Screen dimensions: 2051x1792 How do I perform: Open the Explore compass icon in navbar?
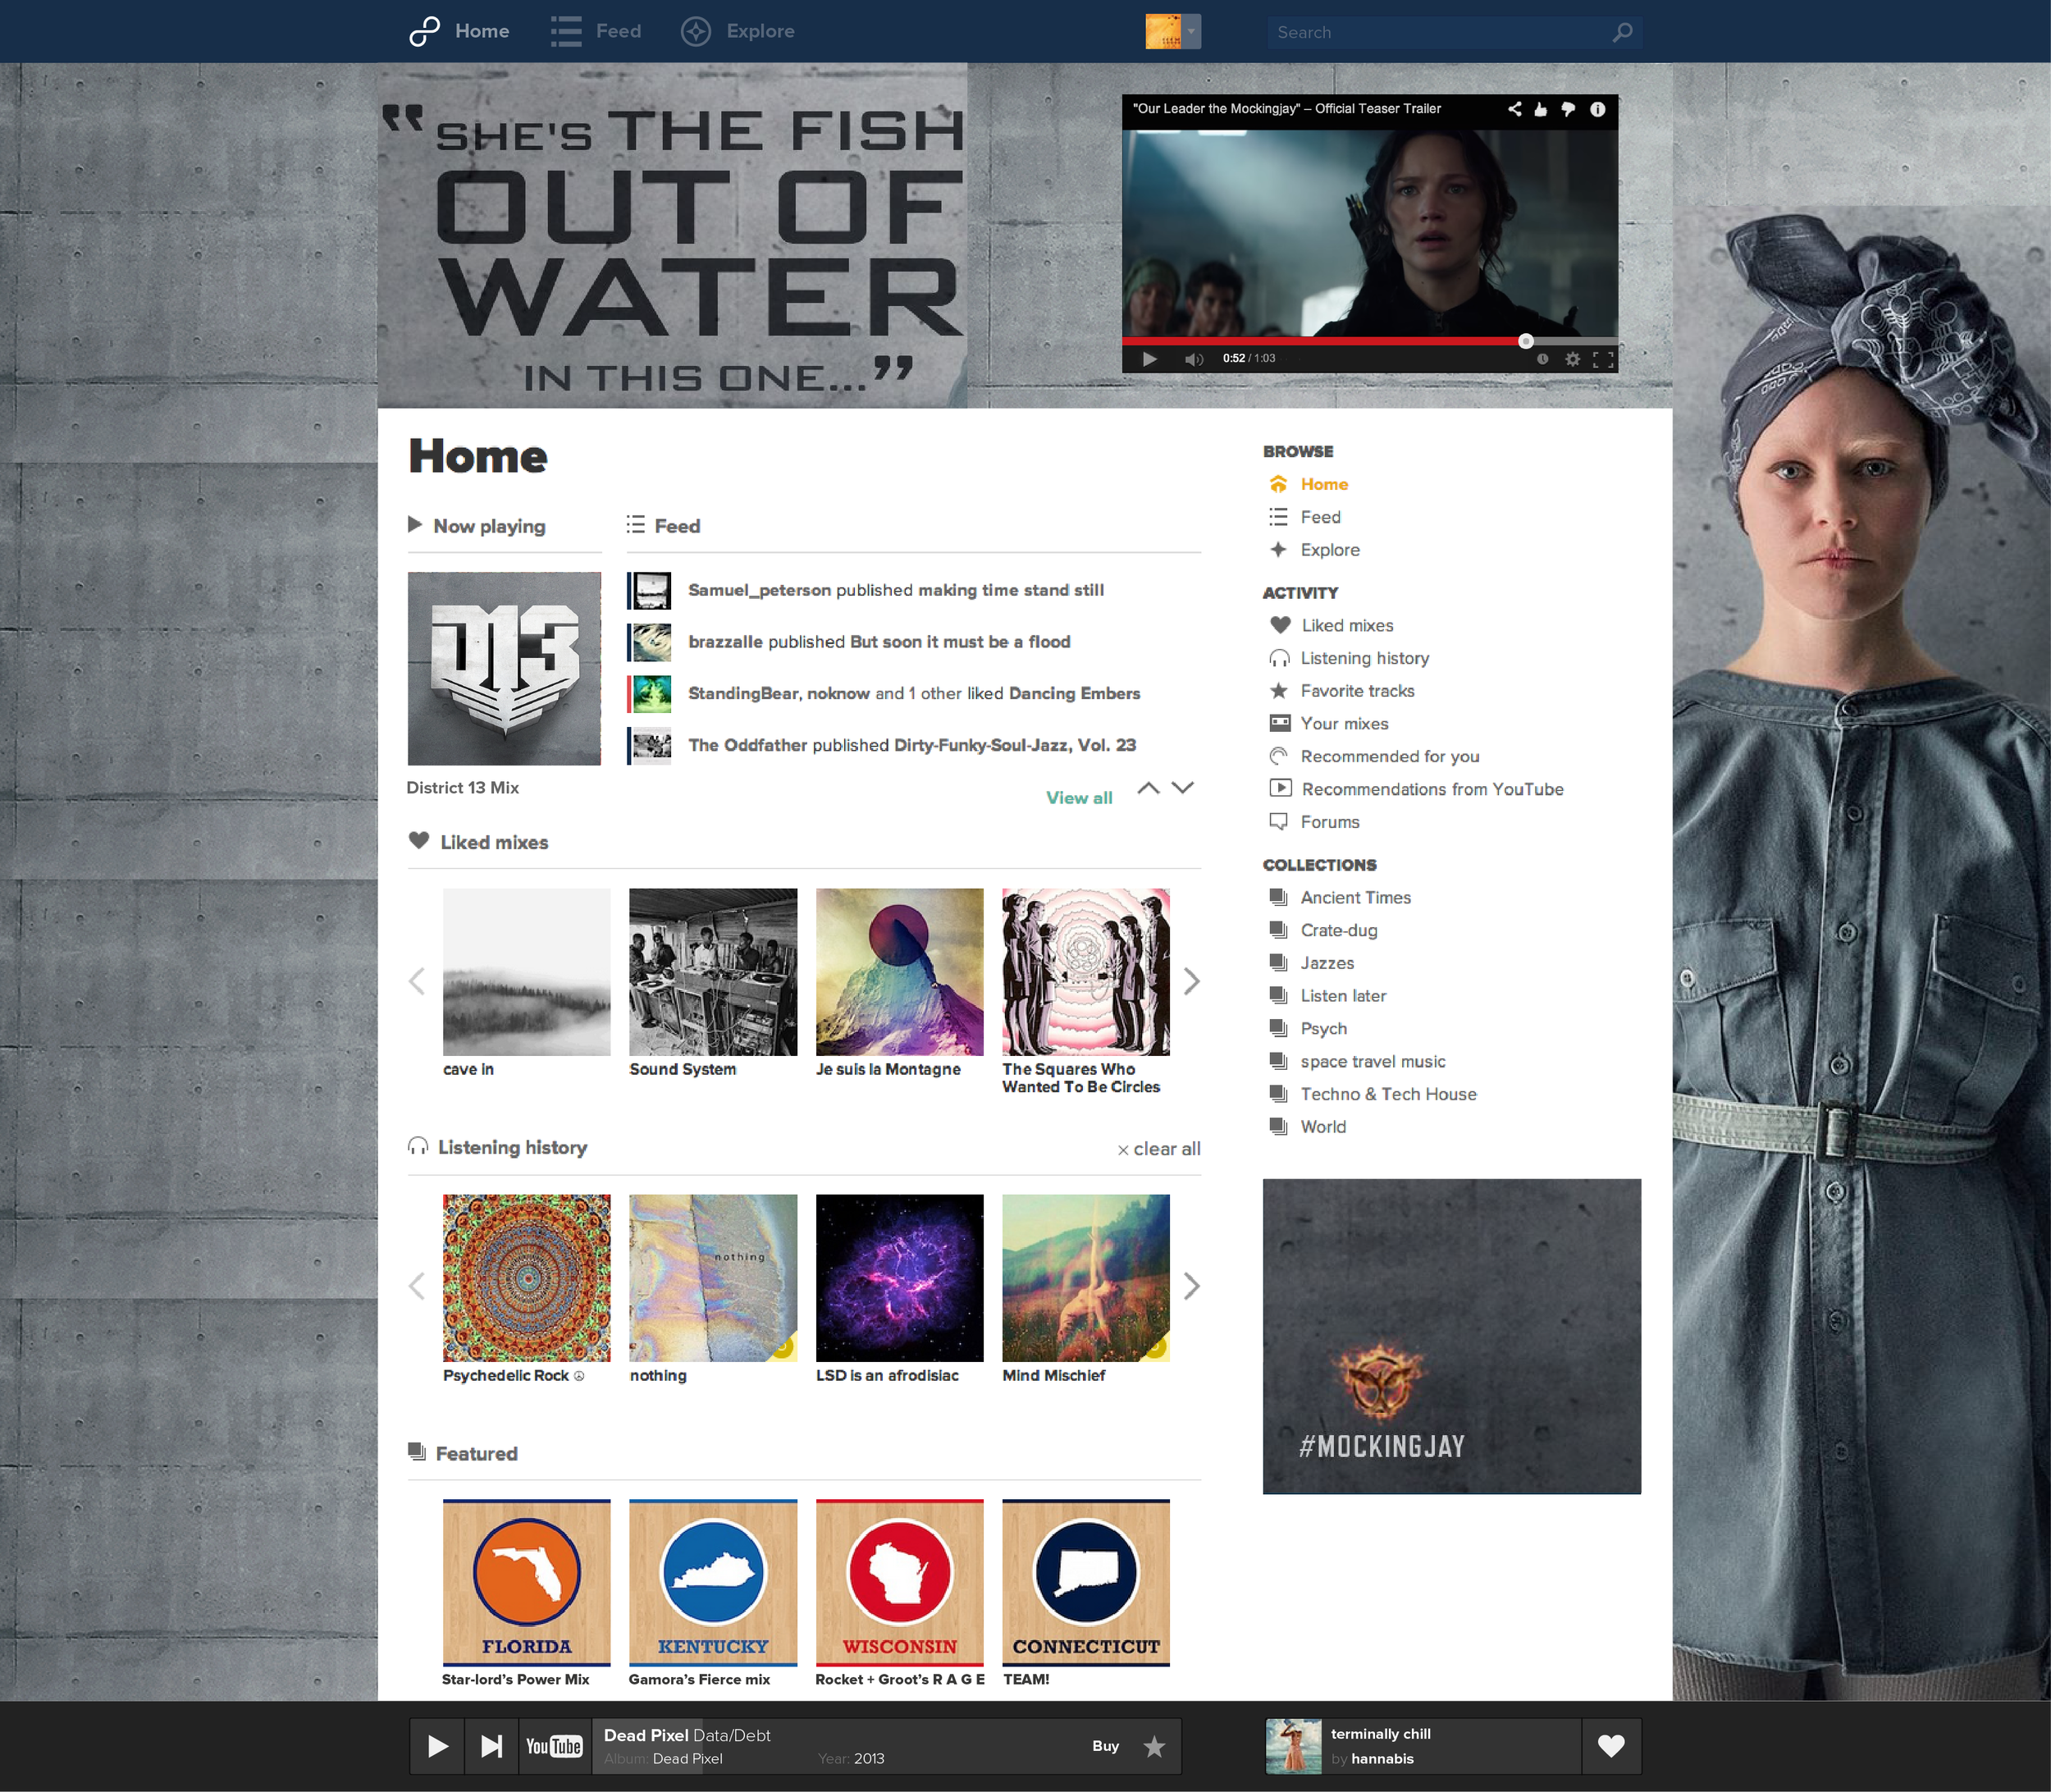click(x=696, y=31)
